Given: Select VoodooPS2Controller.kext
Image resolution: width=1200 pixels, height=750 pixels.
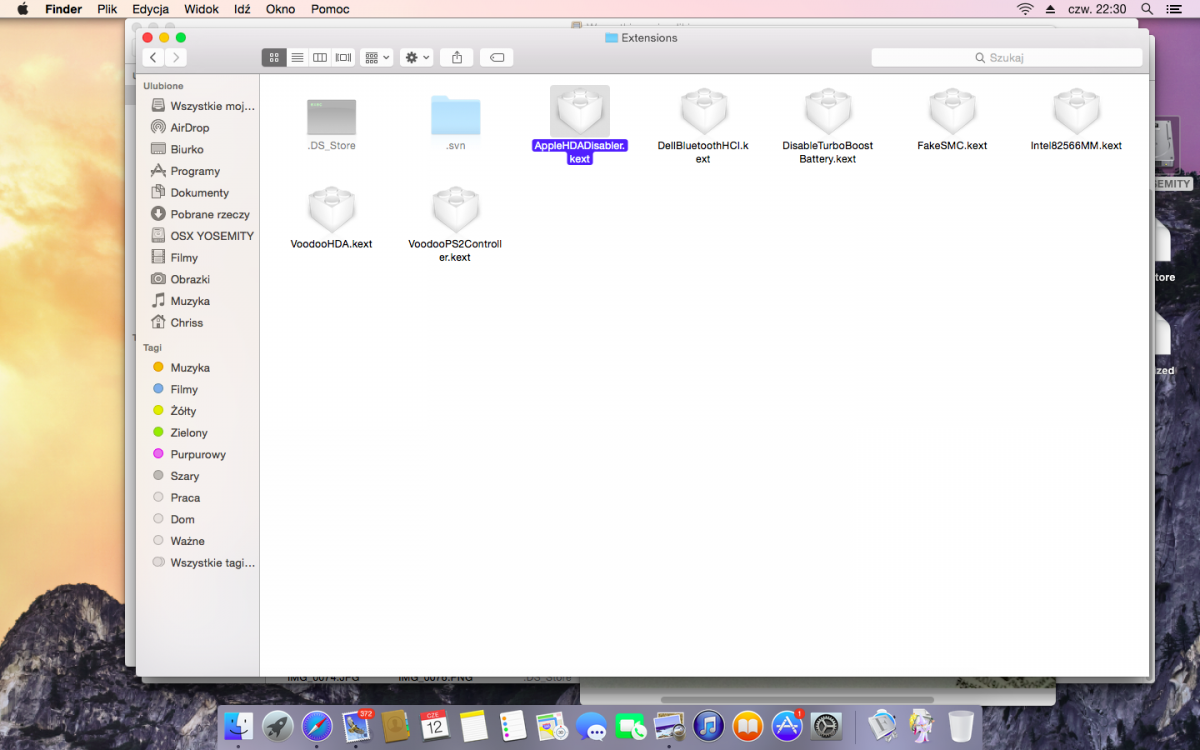Looking at the screenshot, I should (455, 224).
